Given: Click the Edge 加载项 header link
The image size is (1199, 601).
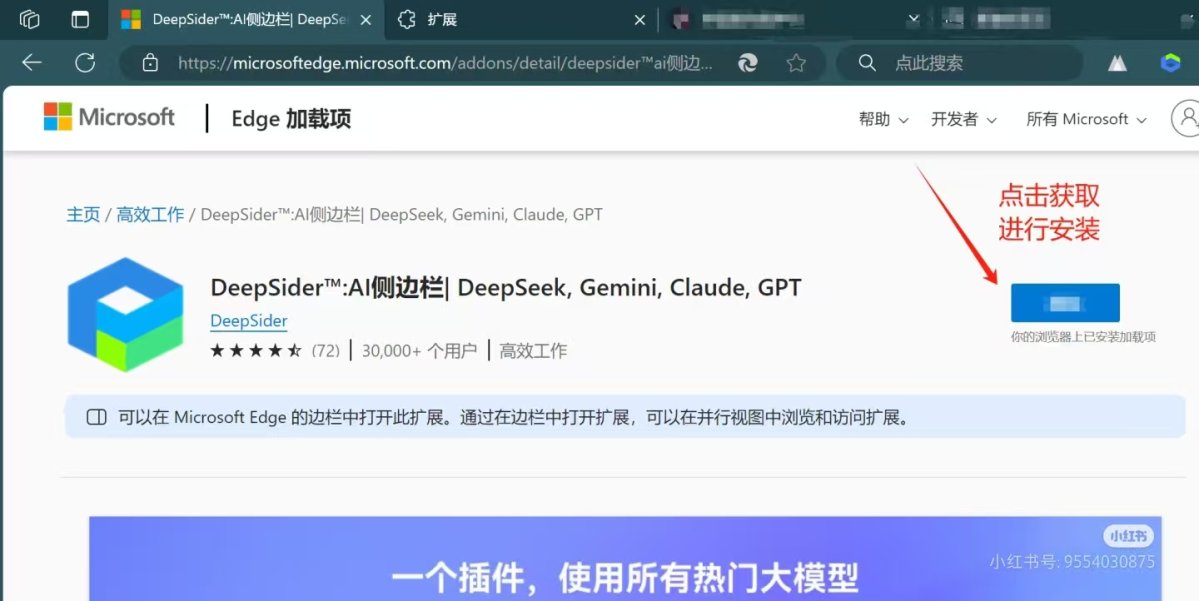Looking at the screenshot, I should (x=291, y=119).
